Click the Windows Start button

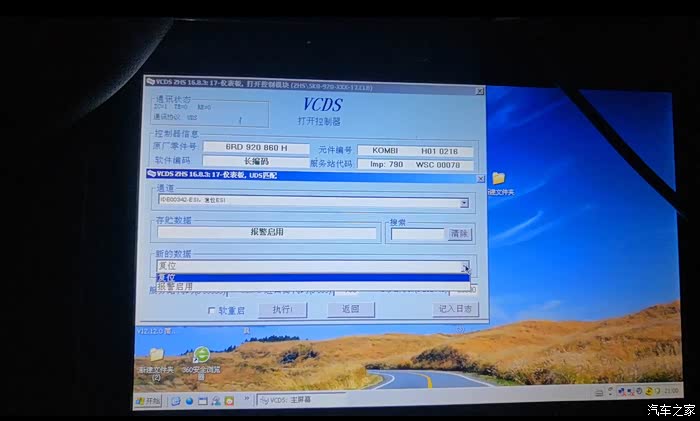[148, 400]
